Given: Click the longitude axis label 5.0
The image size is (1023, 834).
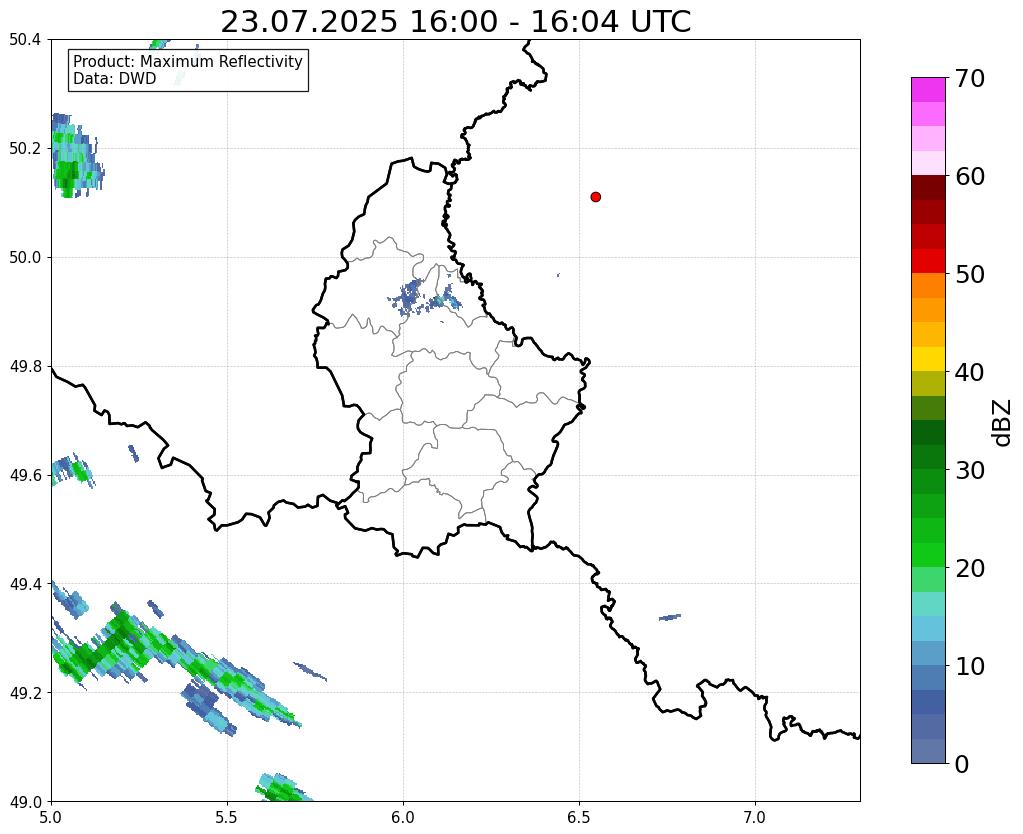Looking at the screenshot, I should pos(51,818).
